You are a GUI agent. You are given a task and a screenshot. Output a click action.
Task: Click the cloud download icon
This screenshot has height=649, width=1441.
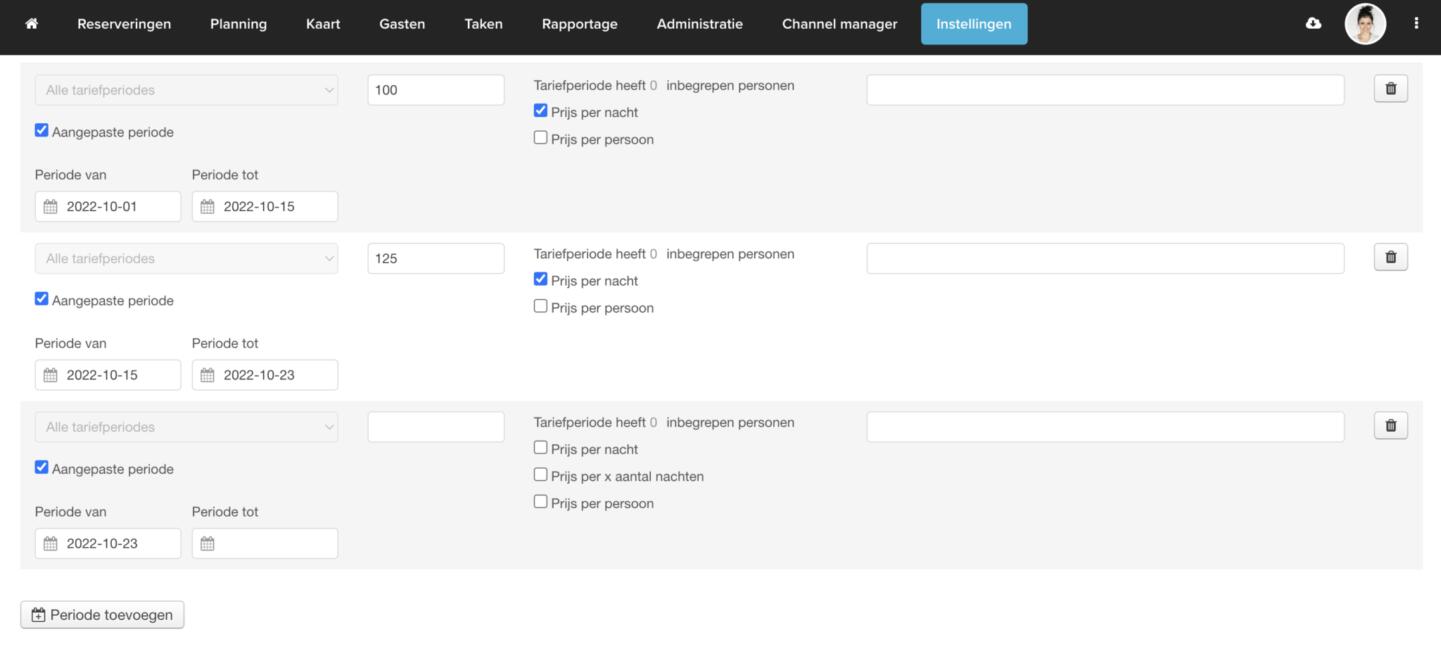pos(1313,24)
